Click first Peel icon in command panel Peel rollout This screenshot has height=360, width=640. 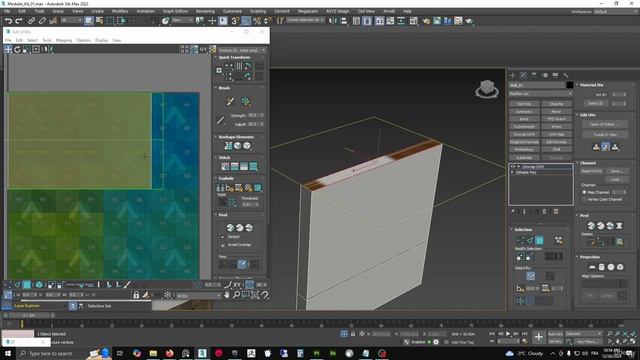591,225
